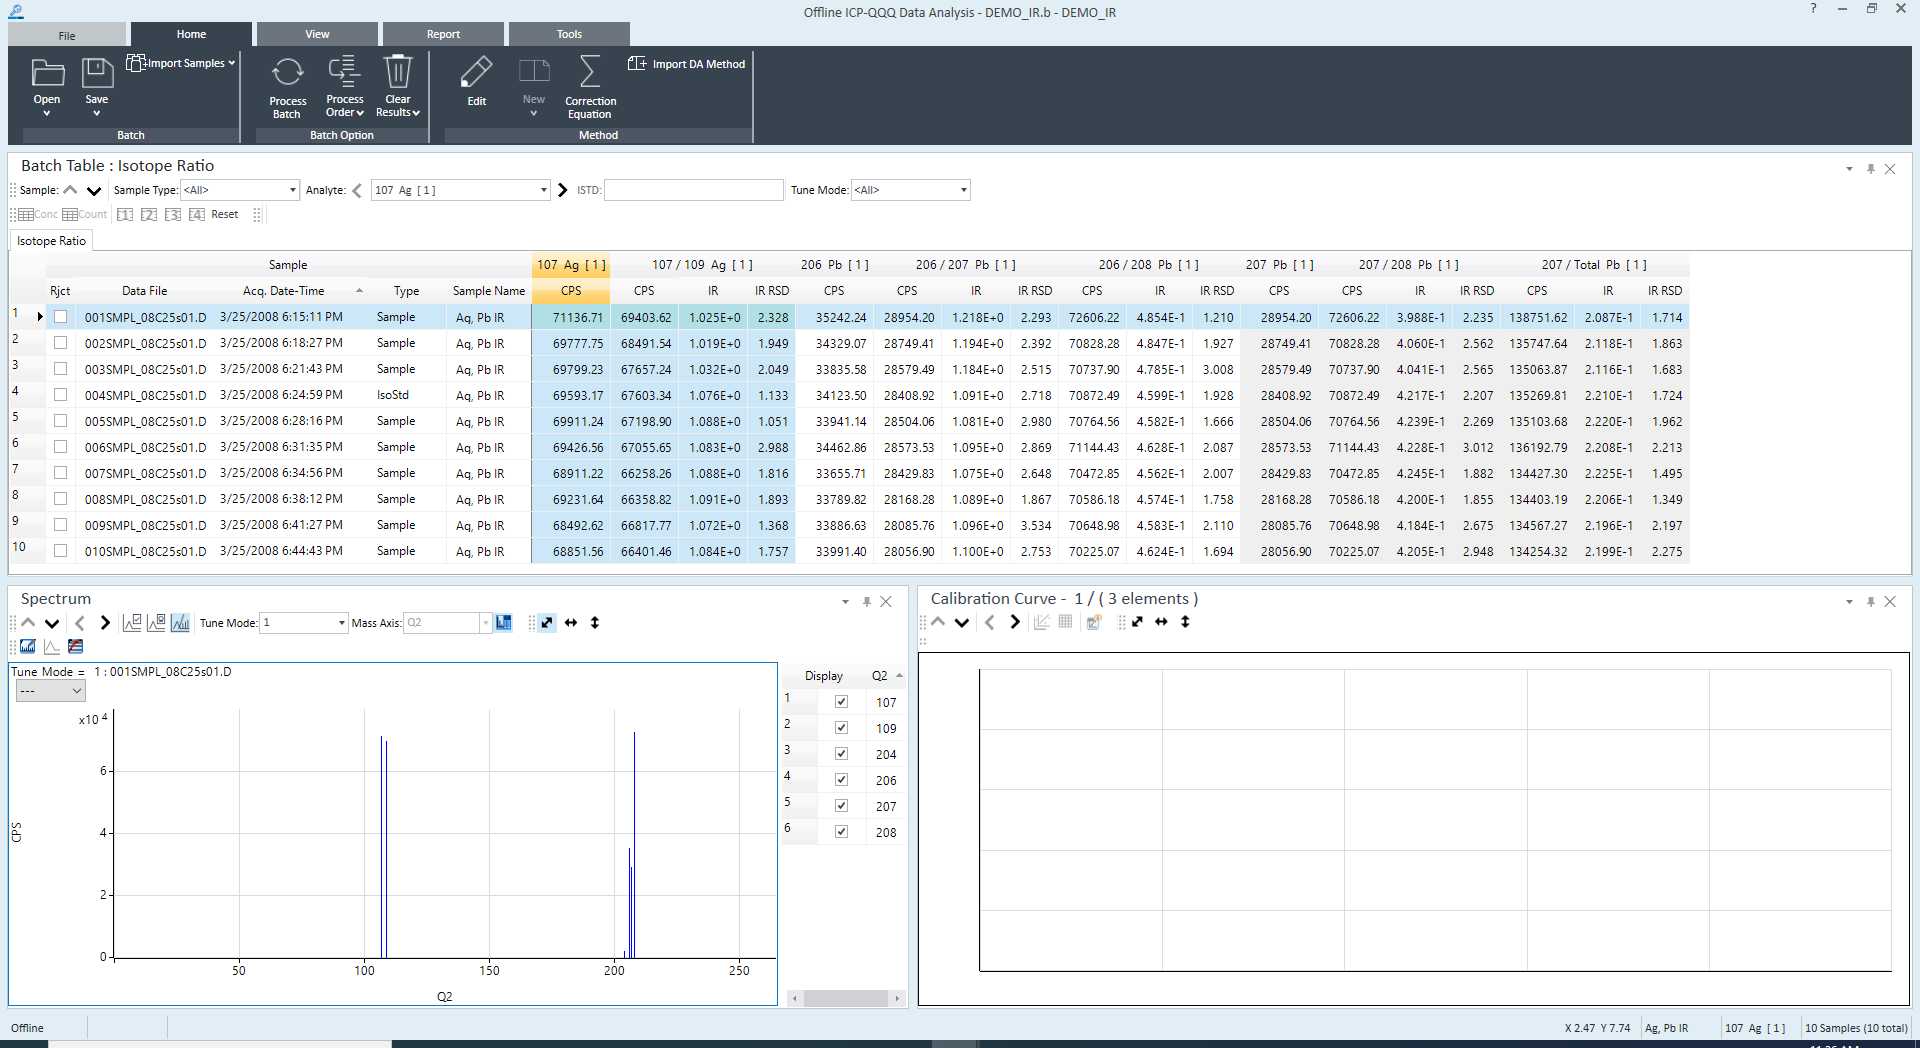Viewport: 1920px width, 1048px height.
Task: Click the Save batch icon
Action: click(97, 74)
